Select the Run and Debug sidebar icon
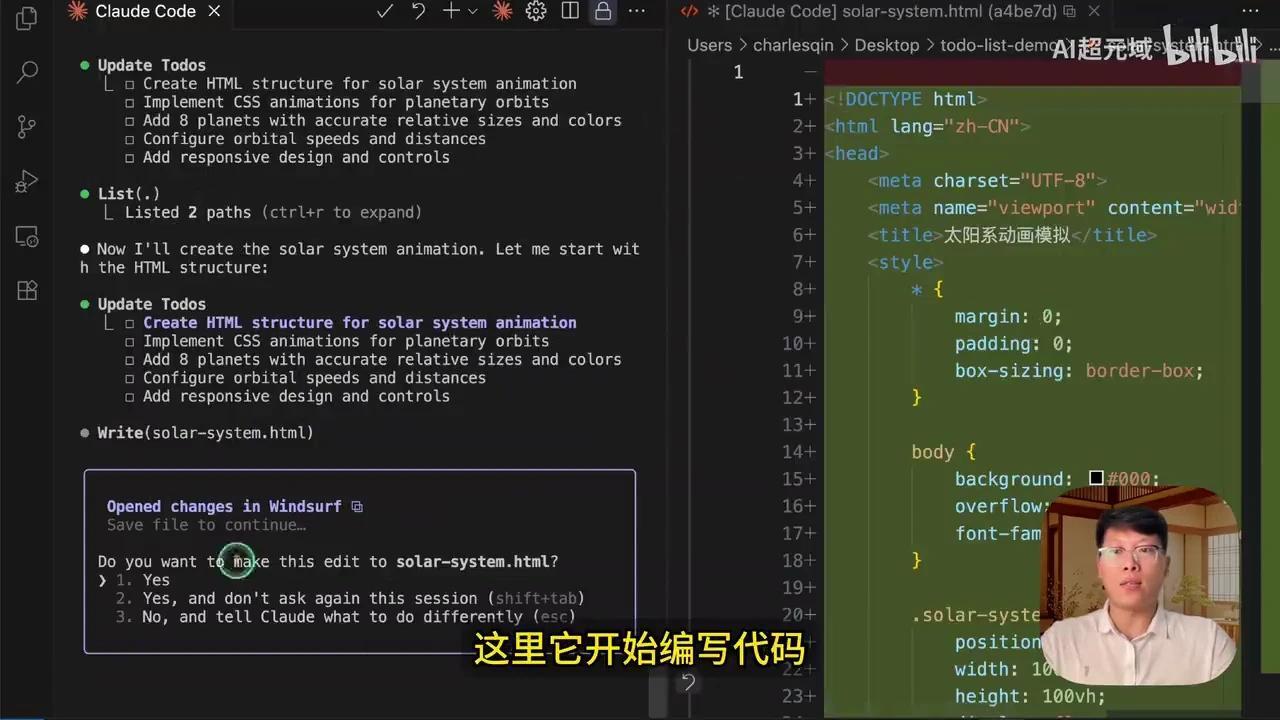 tap(25, 181)
